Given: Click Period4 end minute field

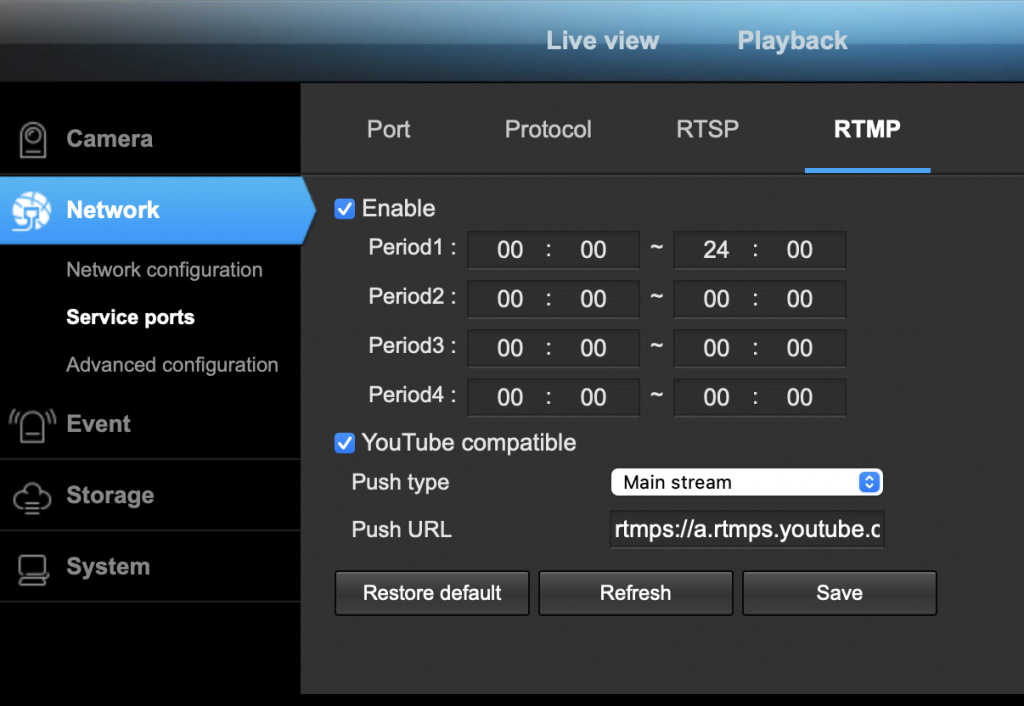Looking at the screenshot, I should (x=799, y=397).
